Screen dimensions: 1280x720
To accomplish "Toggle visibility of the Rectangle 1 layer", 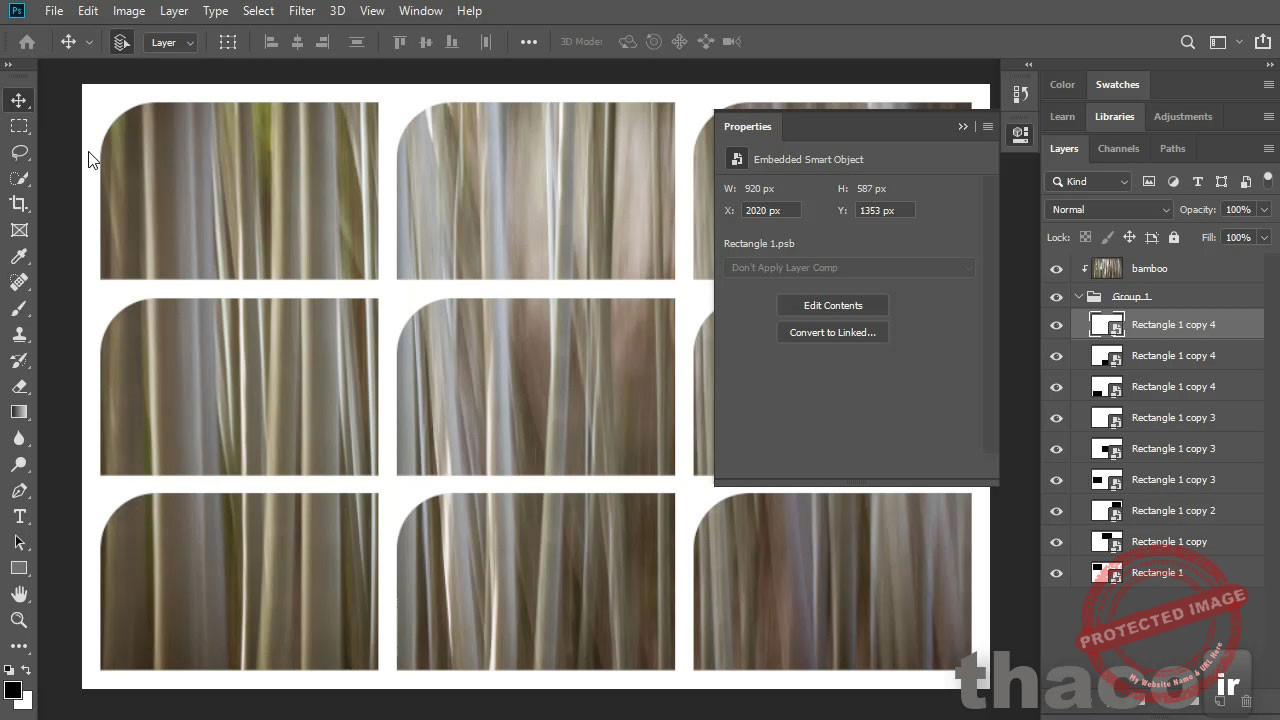I will point(1056,572).
